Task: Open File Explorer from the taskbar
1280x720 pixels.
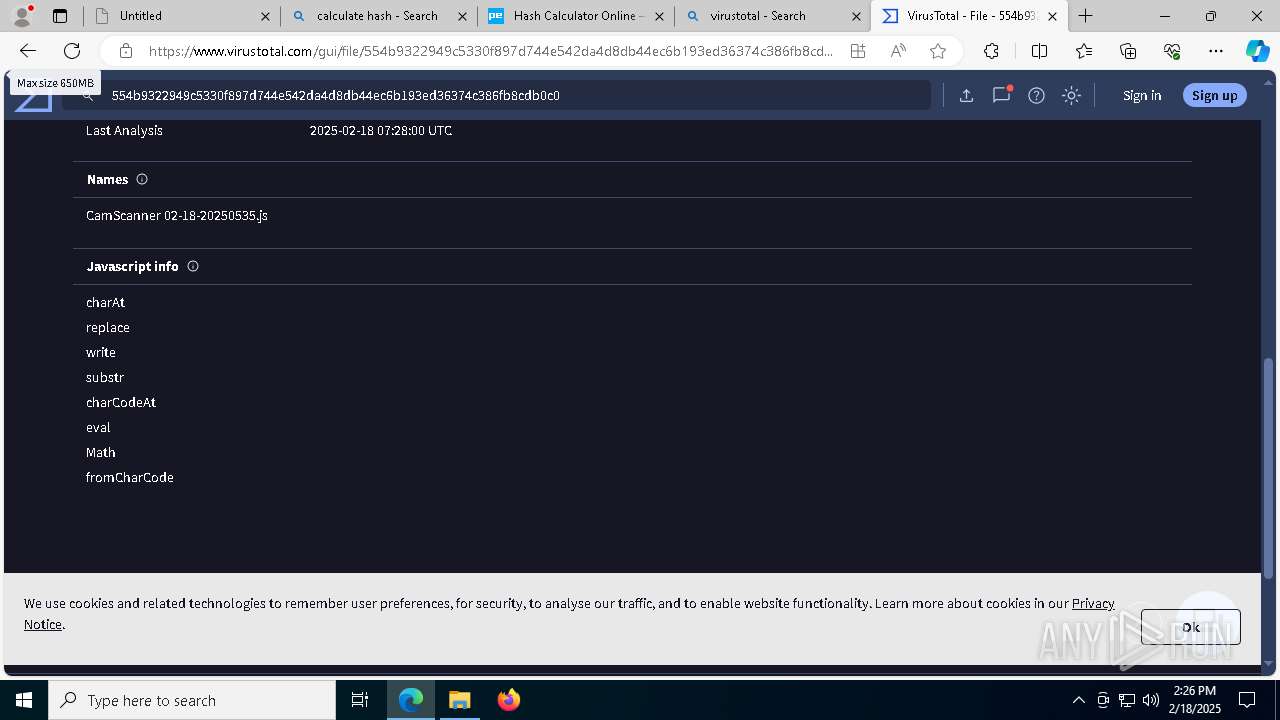Action: [x=459, y=700]
